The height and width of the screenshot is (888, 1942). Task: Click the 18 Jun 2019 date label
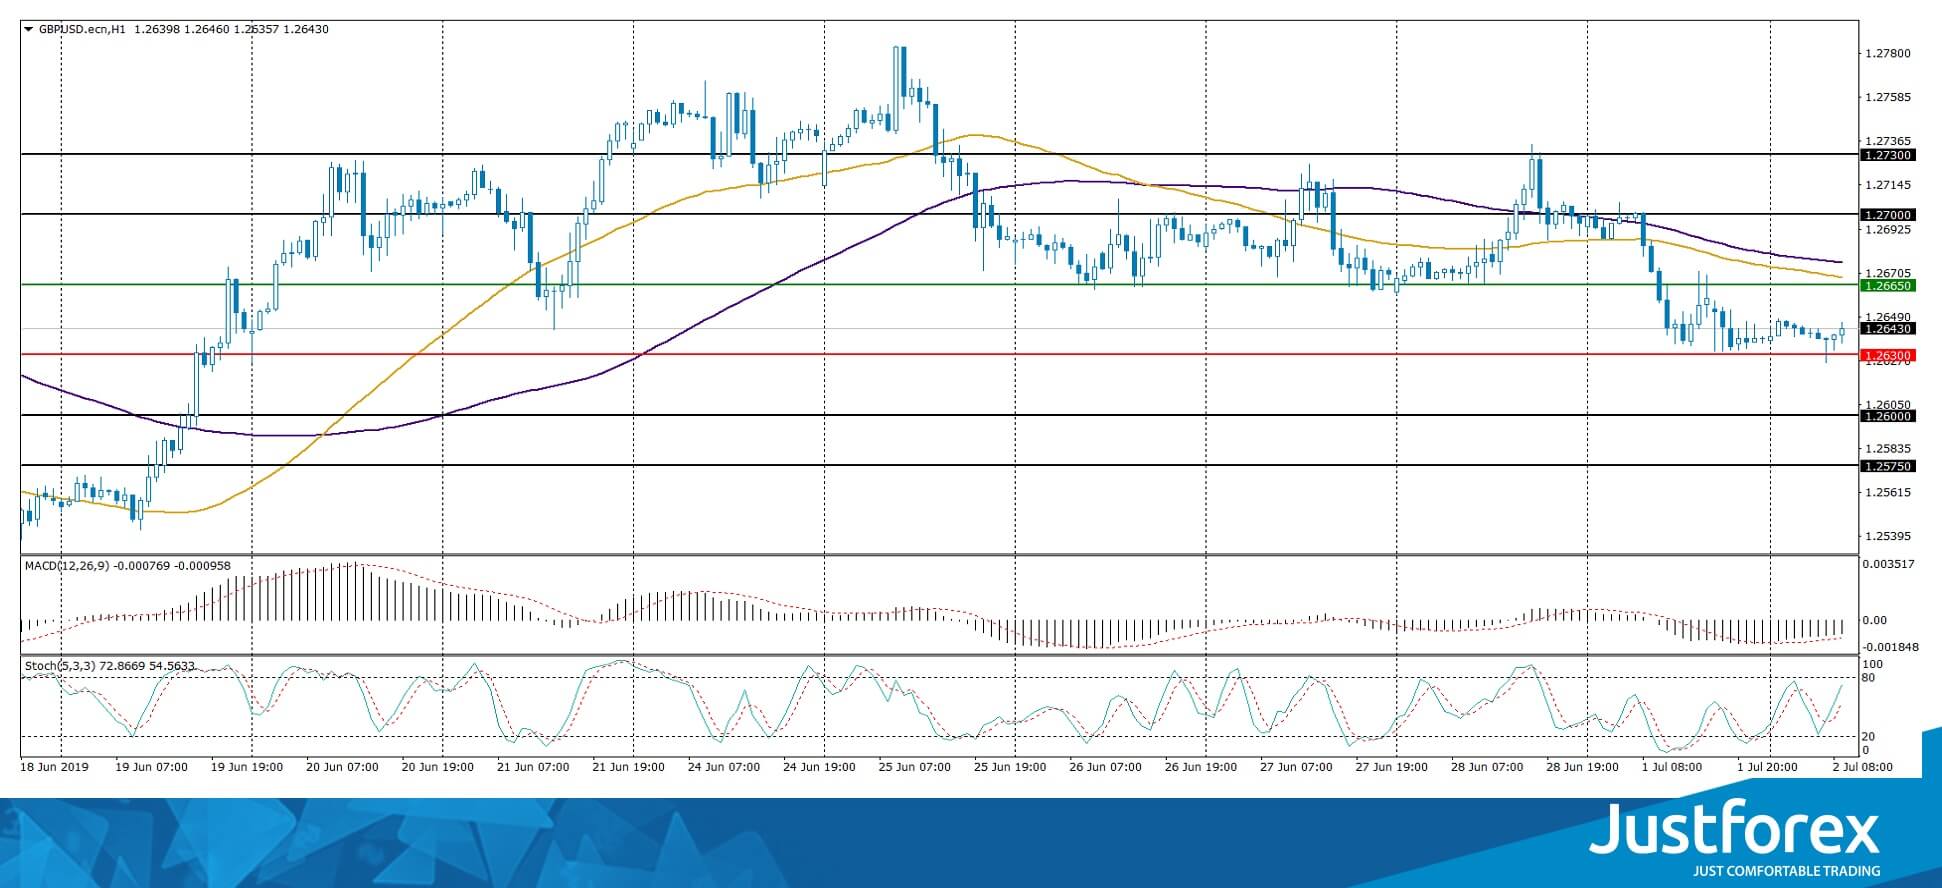[x=55, y=767]
